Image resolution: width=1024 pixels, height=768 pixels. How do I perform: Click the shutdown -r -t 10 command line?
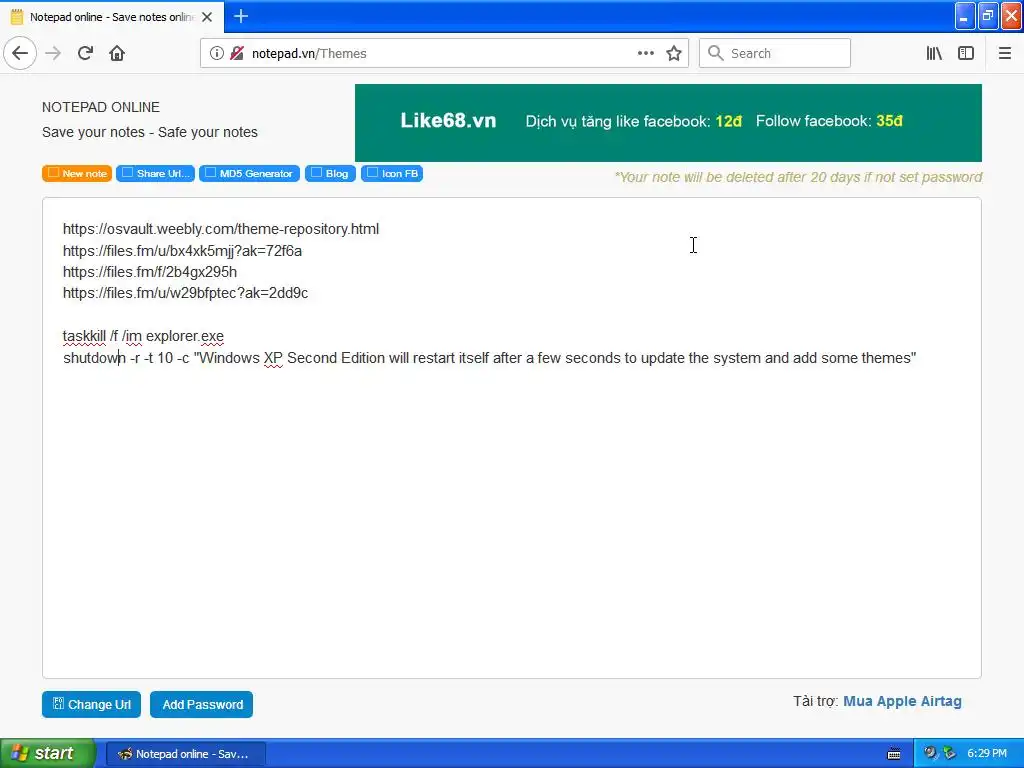(x=490, y=358)
